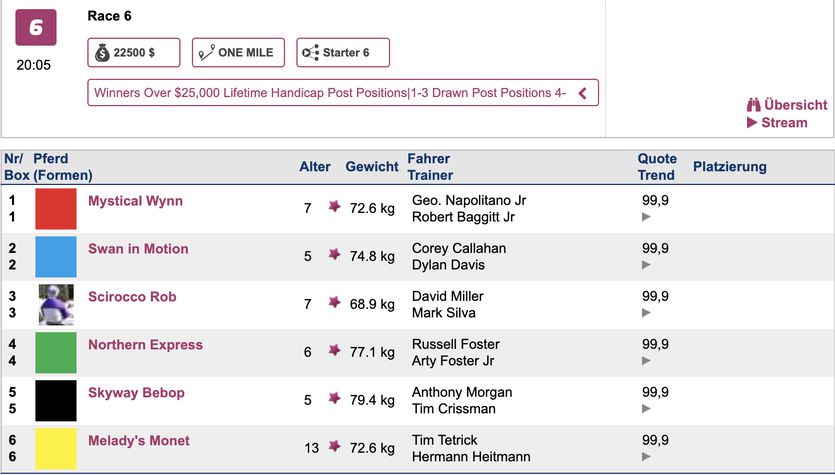
Task: Open the Scirocco Rob horse page
Action: (132, 297)
